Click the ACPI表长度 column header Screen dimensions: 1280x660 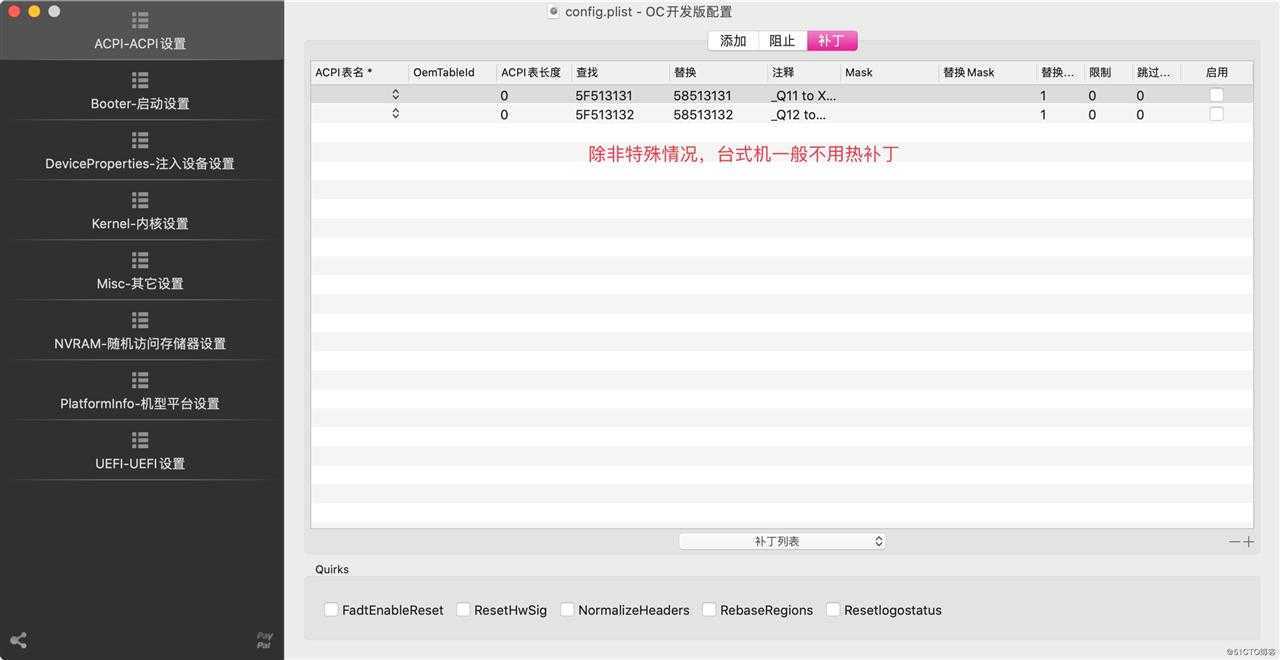pos(533,72)
